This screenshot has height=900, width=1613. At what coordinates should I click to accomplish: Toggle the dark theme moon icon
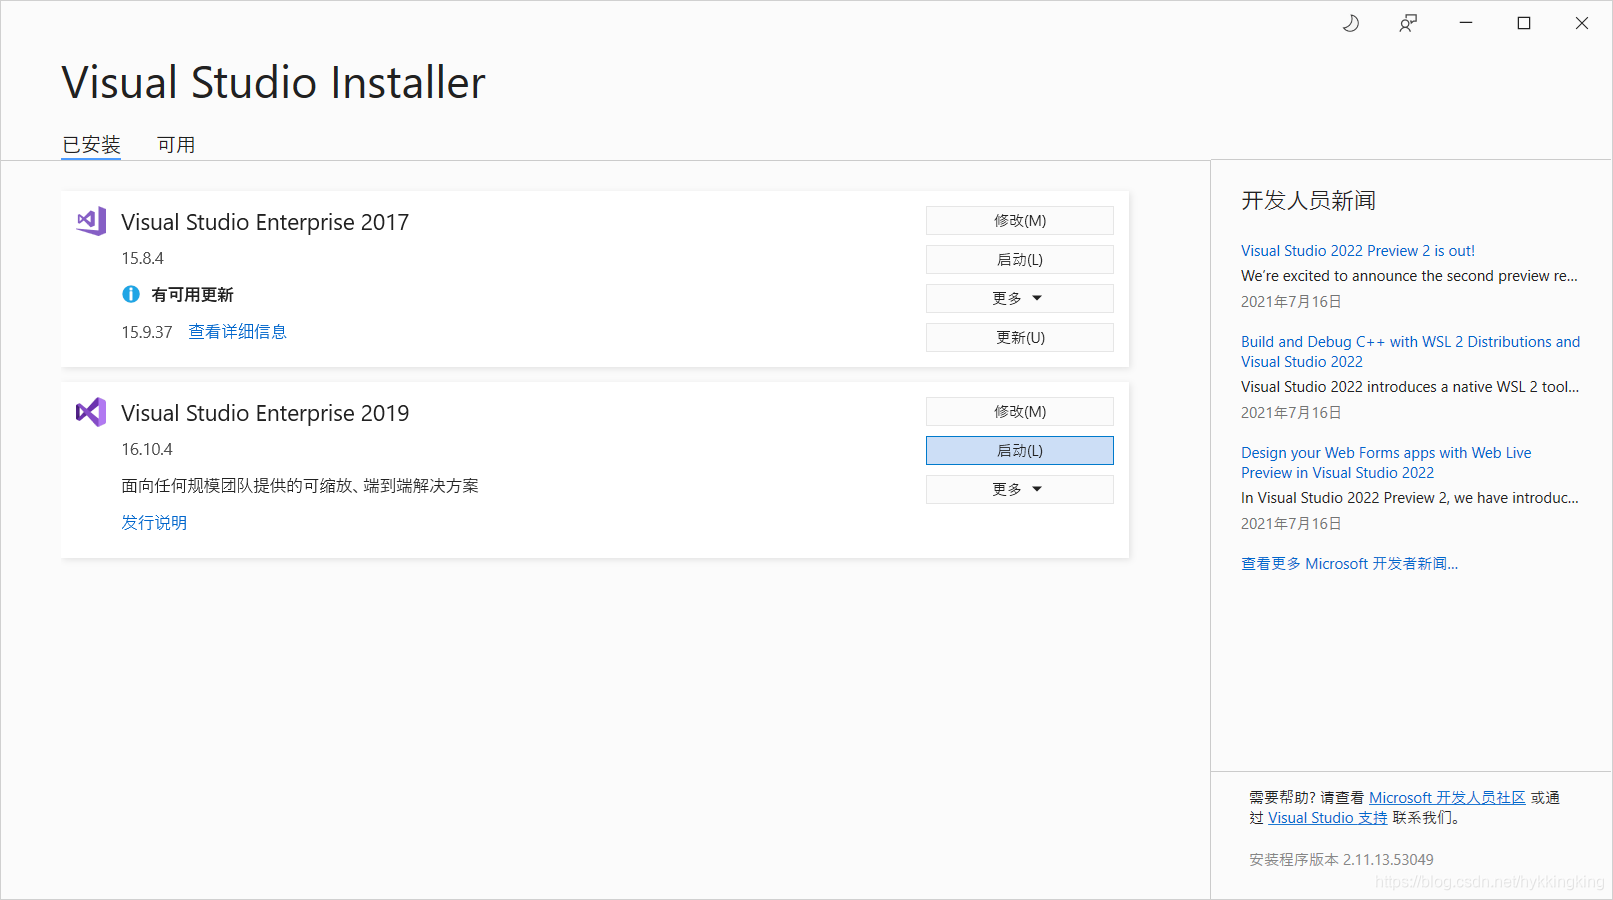point(1350,23)
